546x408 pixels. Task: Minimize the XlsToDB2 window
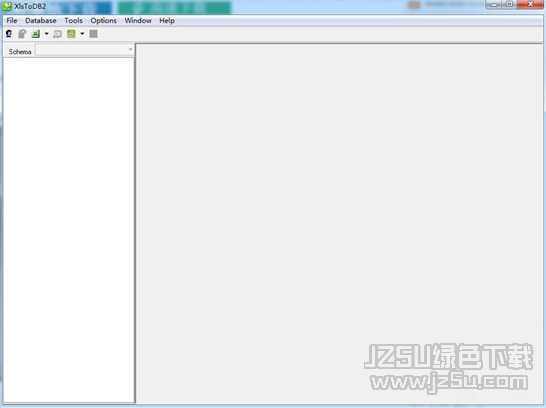494,4
